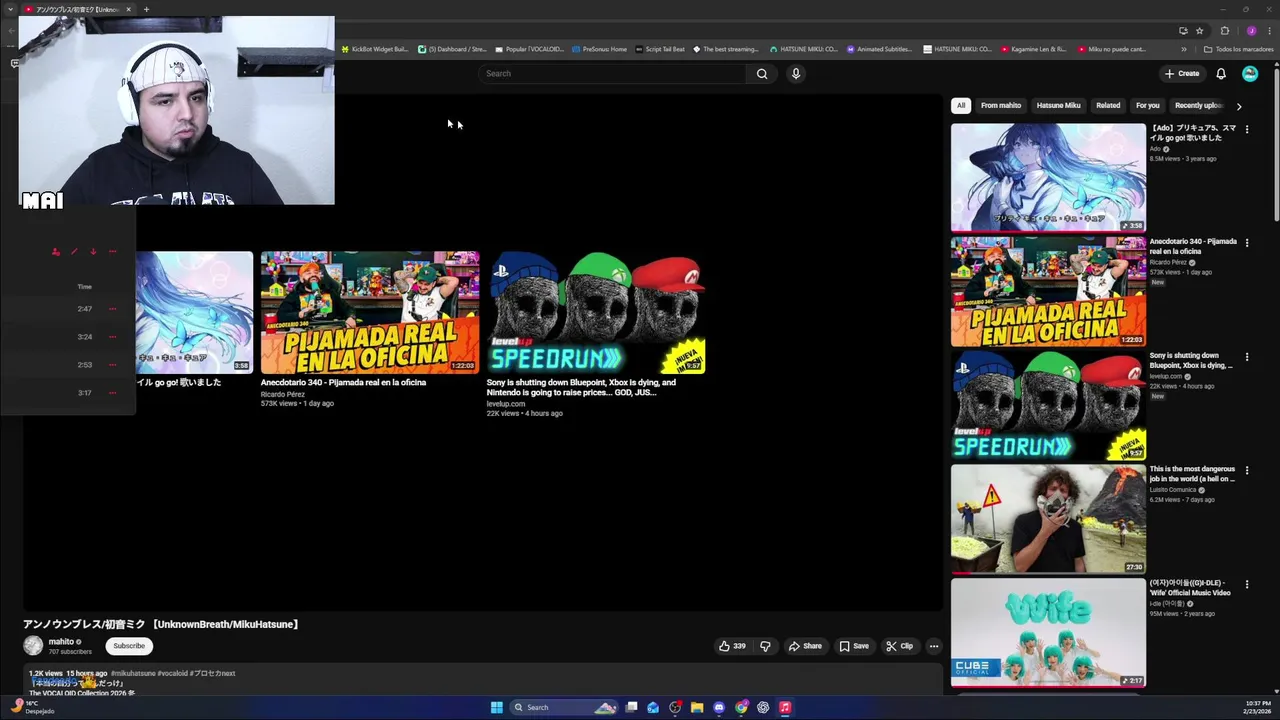Select the 'For you' filter chip
Screen dimensions: 1280x720
[1147, 105]
